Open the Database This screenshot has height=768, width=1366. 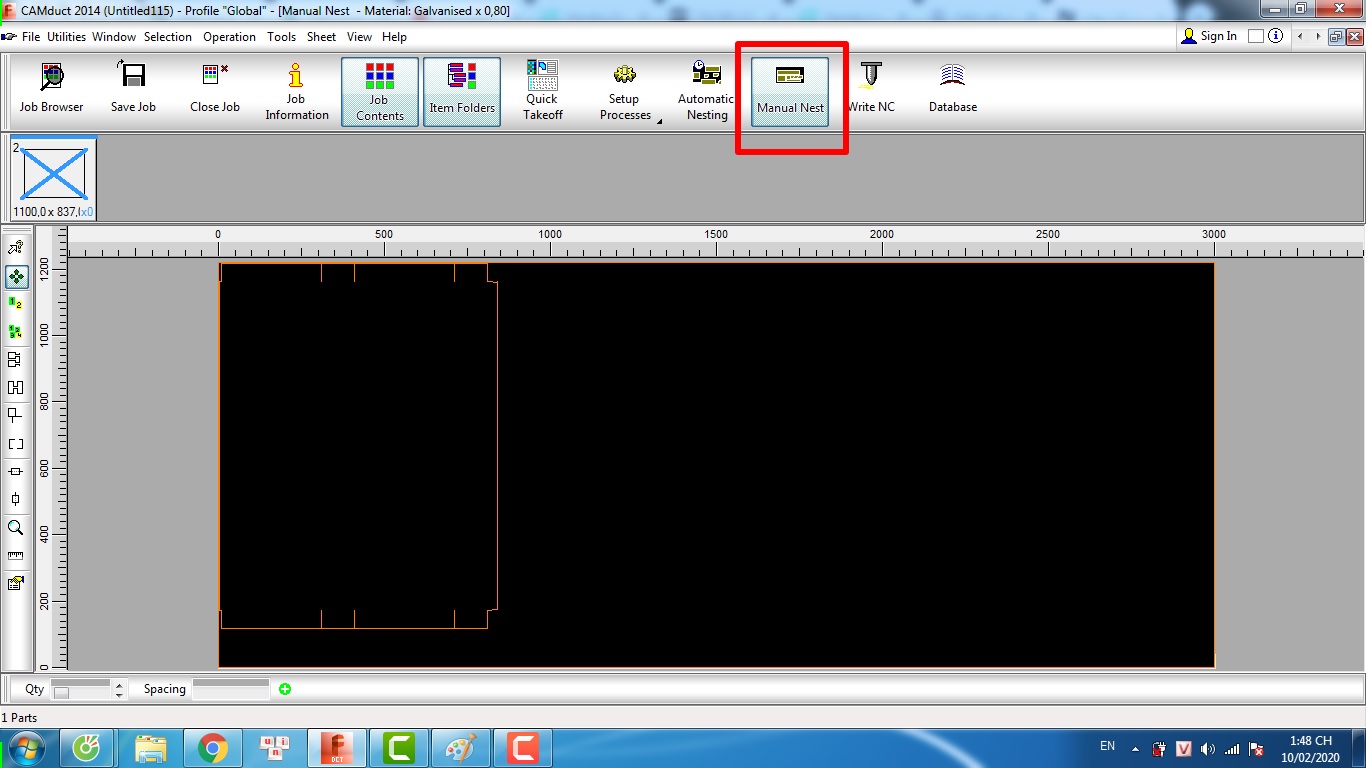[953, 90]
